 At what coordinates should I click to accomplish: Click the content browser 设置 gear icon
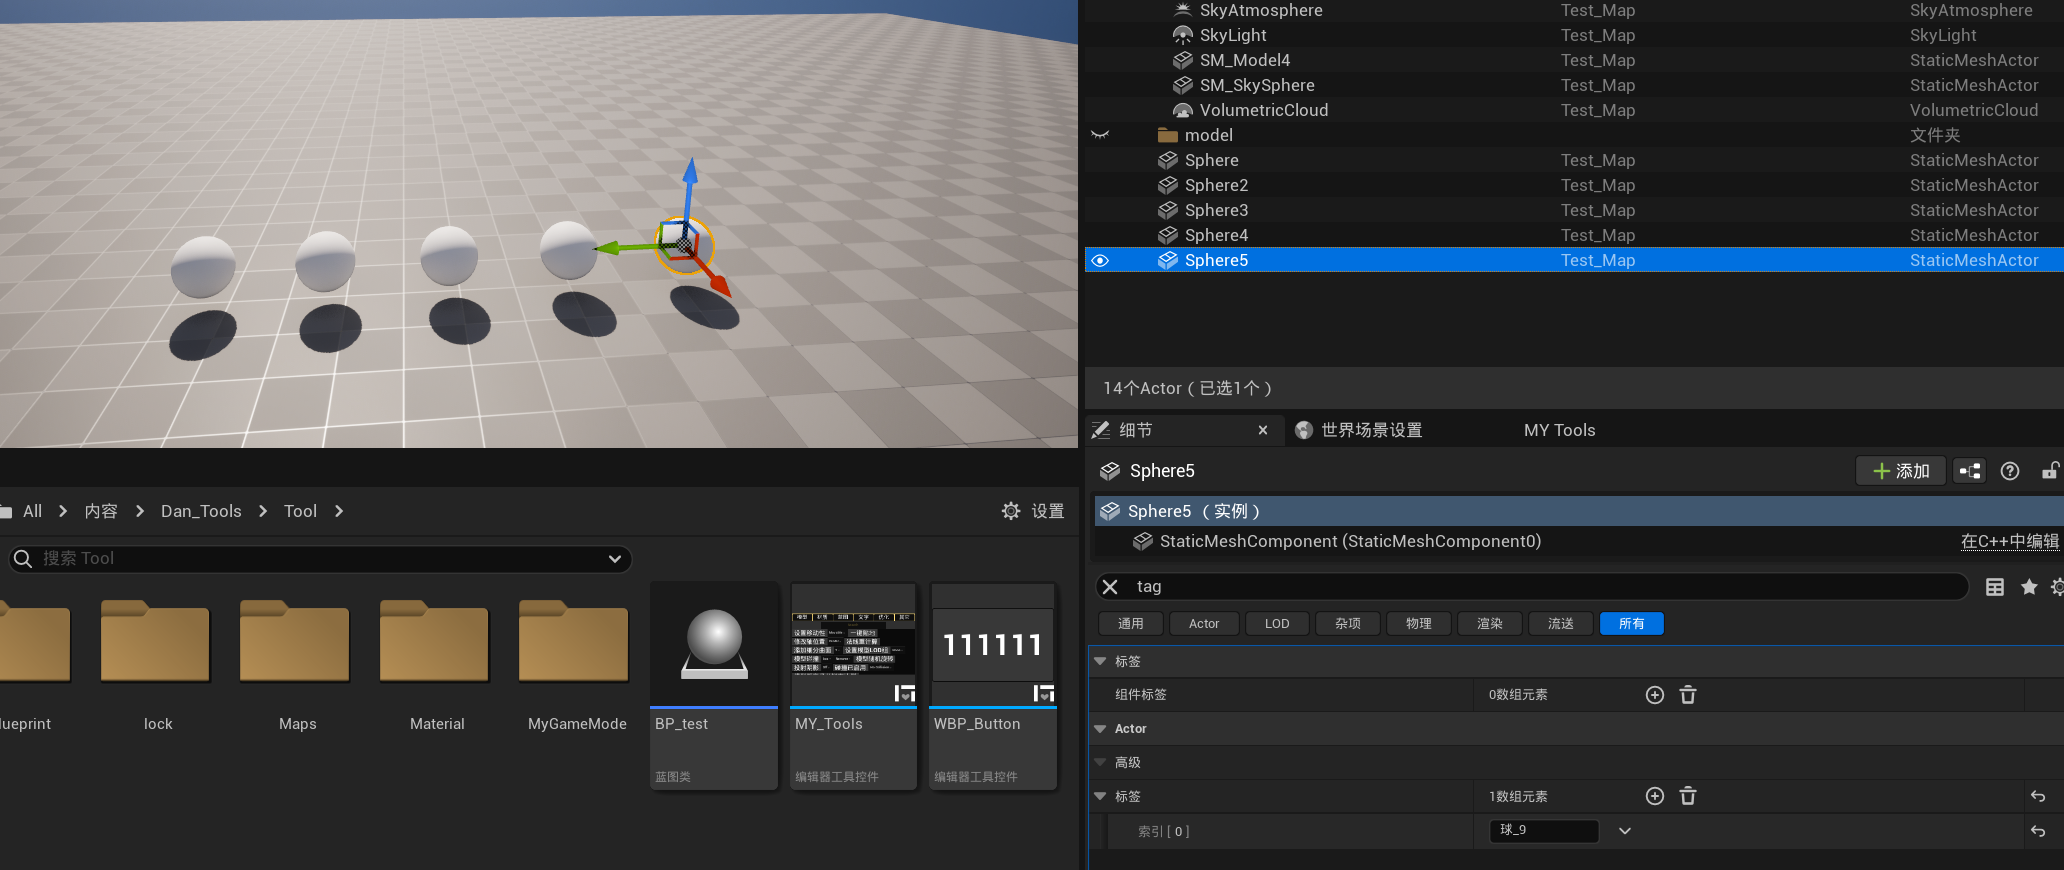[1011, 511]
